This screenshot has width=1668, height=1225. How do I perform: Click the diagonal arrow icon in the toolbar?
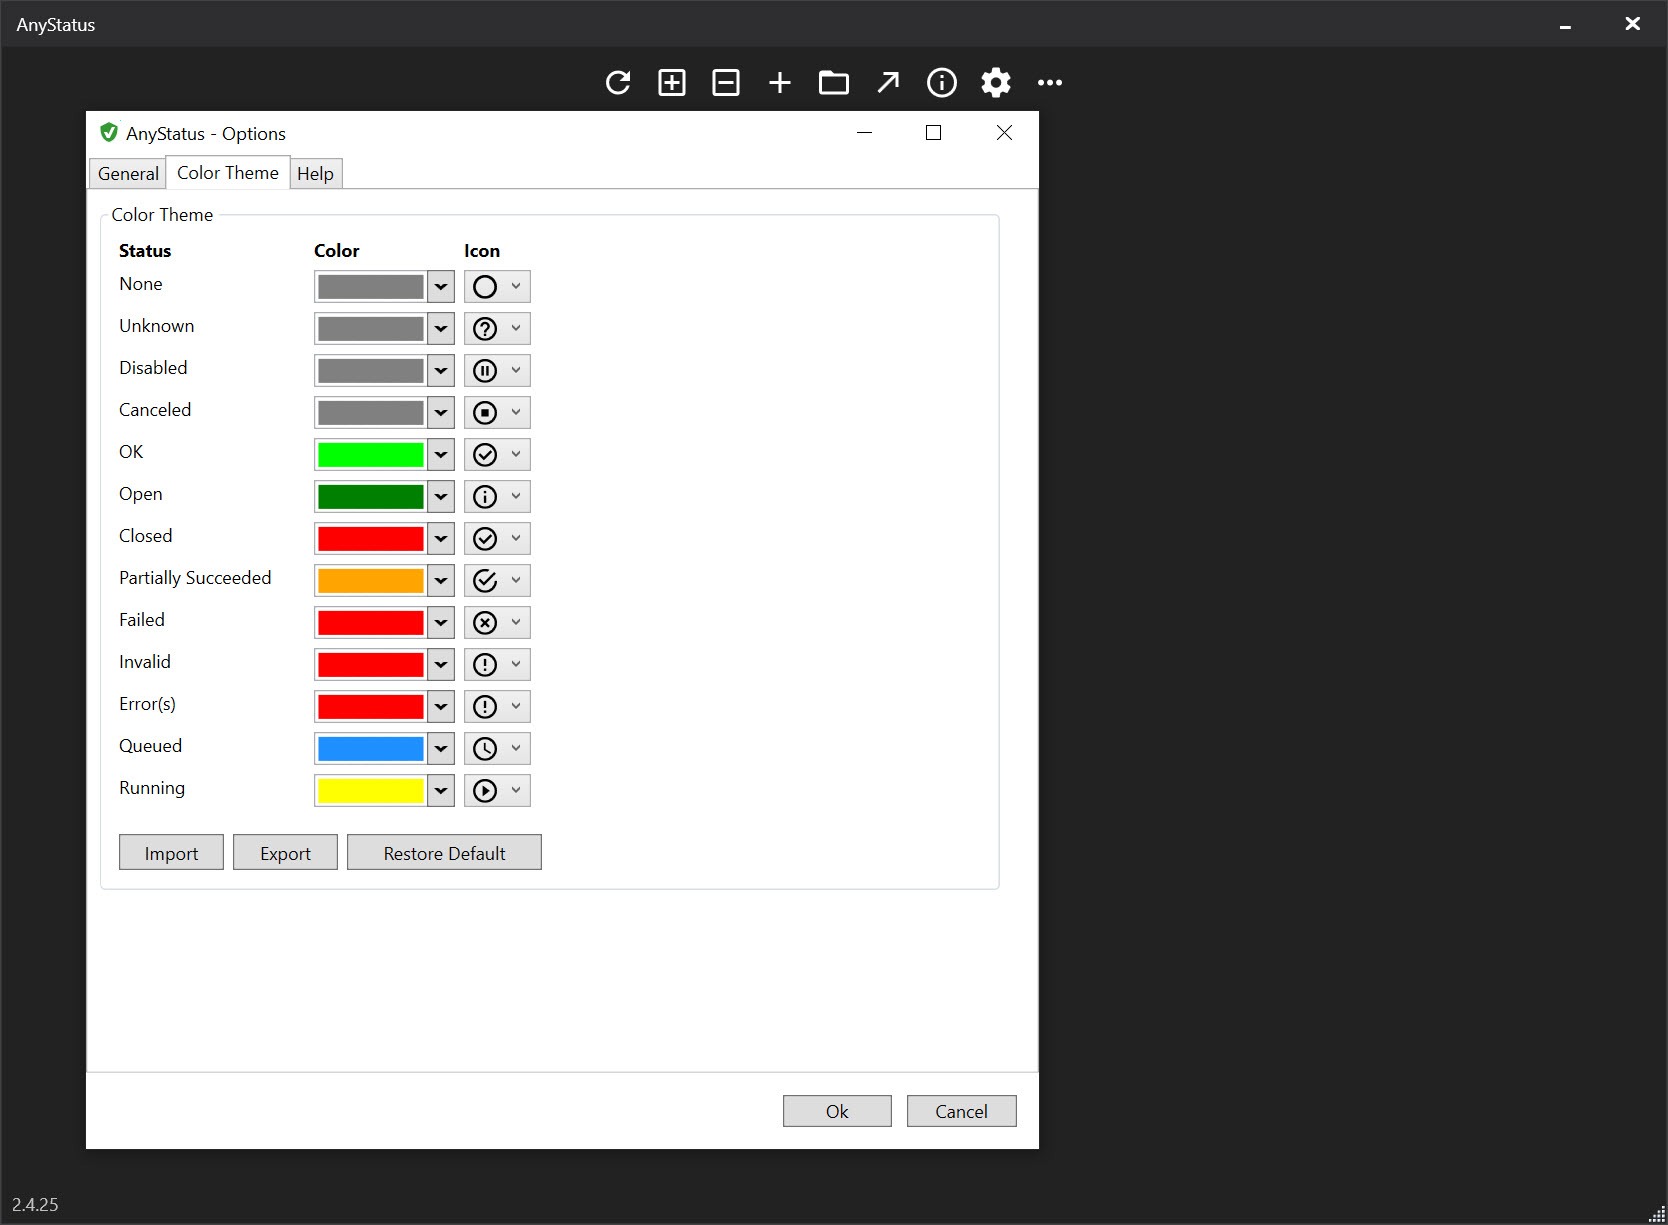point(888,82)
